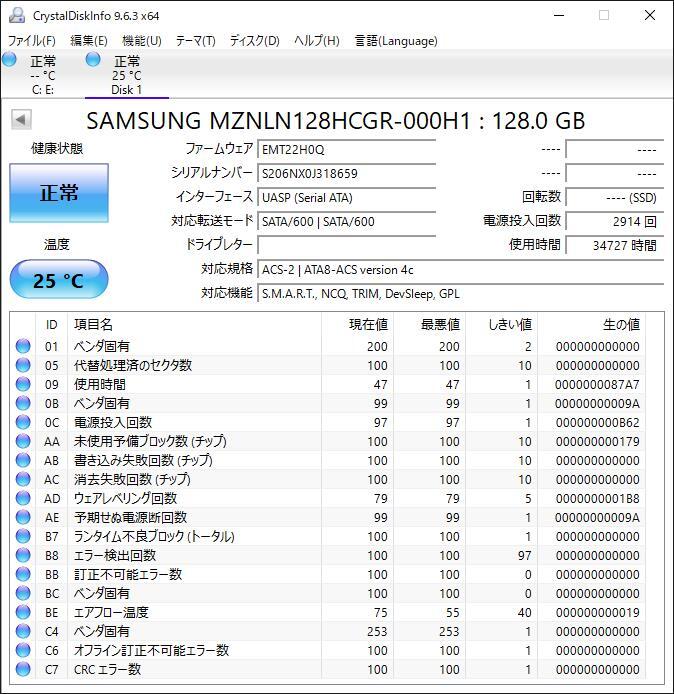The width and height of the screenshot is (674, 694).
Task: Click the 25 °C temperature button
Action: coord(59,280)
